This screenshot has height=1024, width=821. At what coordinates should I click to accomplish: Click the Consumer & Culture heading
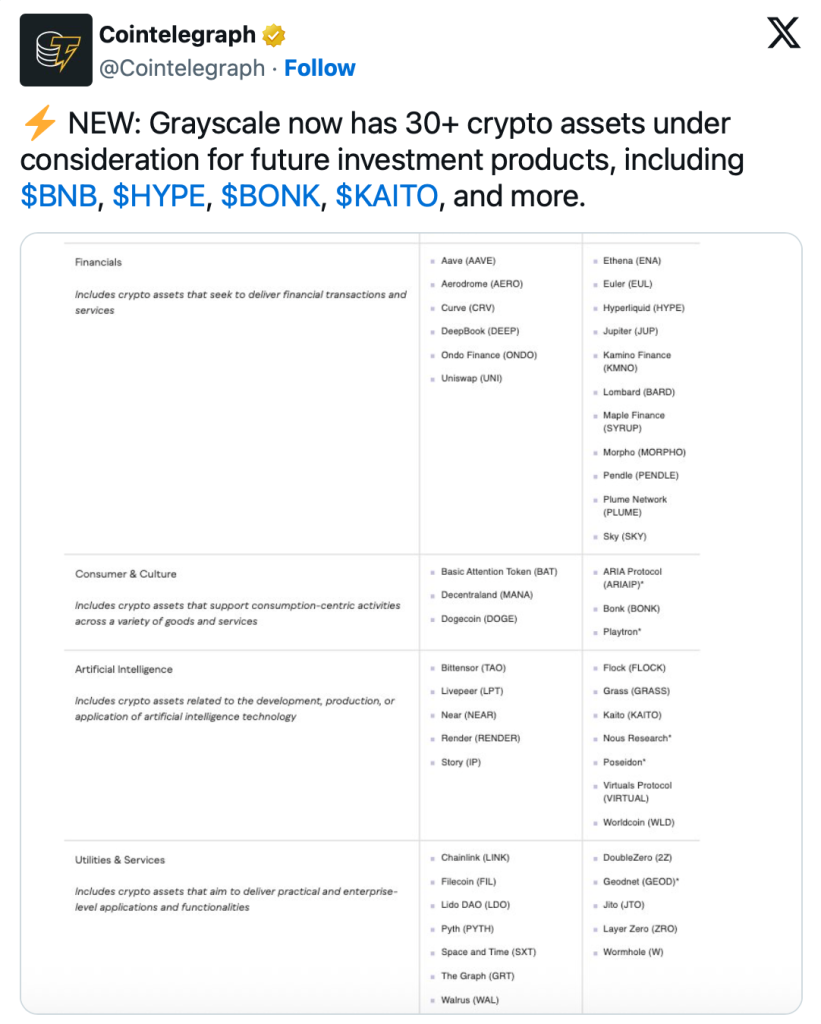[125, 574]
